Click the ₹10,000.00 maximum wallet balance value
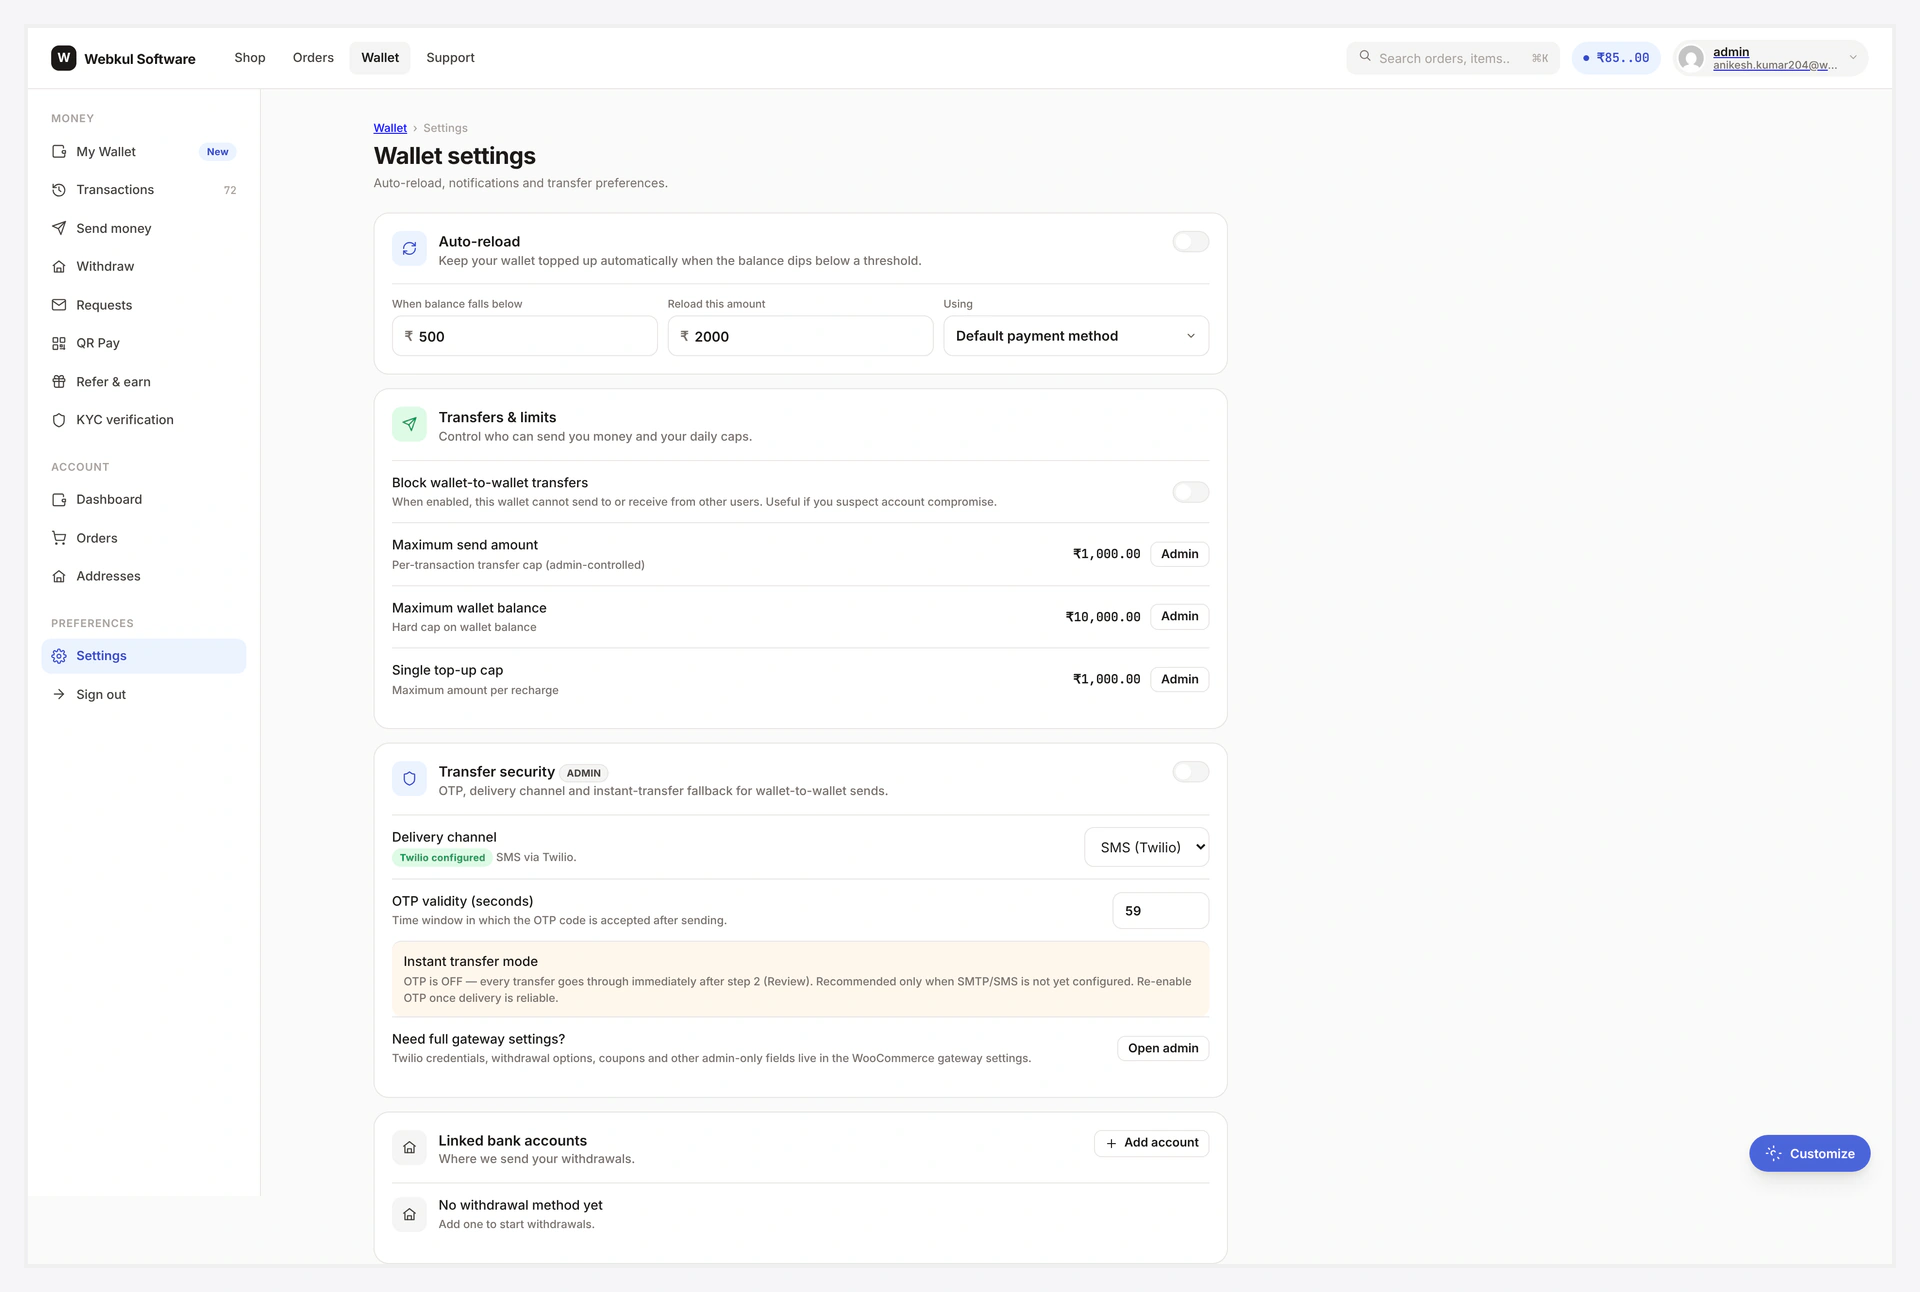The image size is (1920, 1292). (1103, 617)
